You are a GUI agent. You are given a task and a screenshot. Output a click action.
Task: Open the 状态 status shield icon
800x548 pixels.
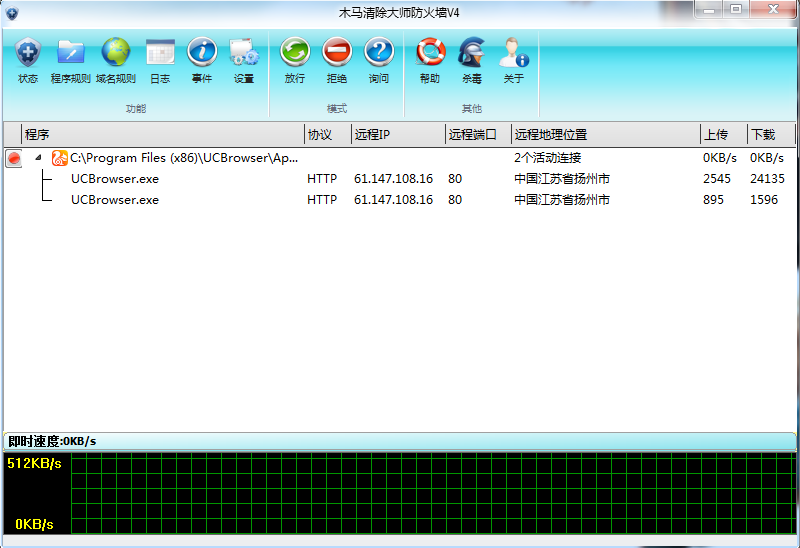[28, 60]
